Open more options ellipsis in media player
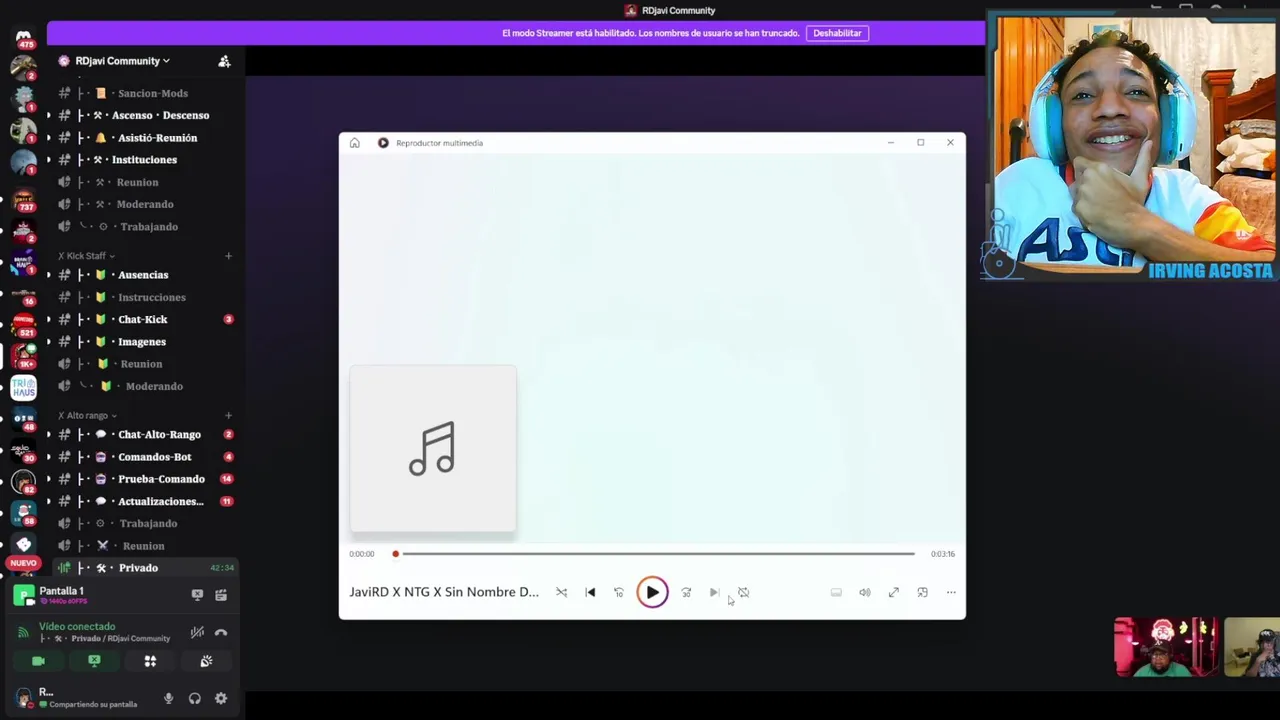This screenshot has height=720, width=1280. point(951,592)
